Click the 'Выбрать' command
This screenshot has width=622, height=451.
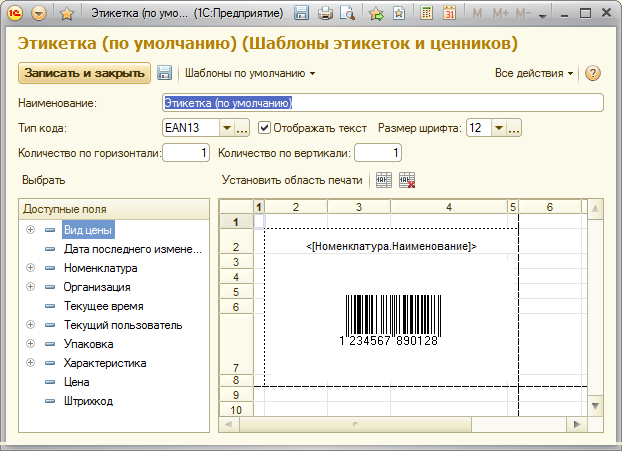click(x=44, y=180)
